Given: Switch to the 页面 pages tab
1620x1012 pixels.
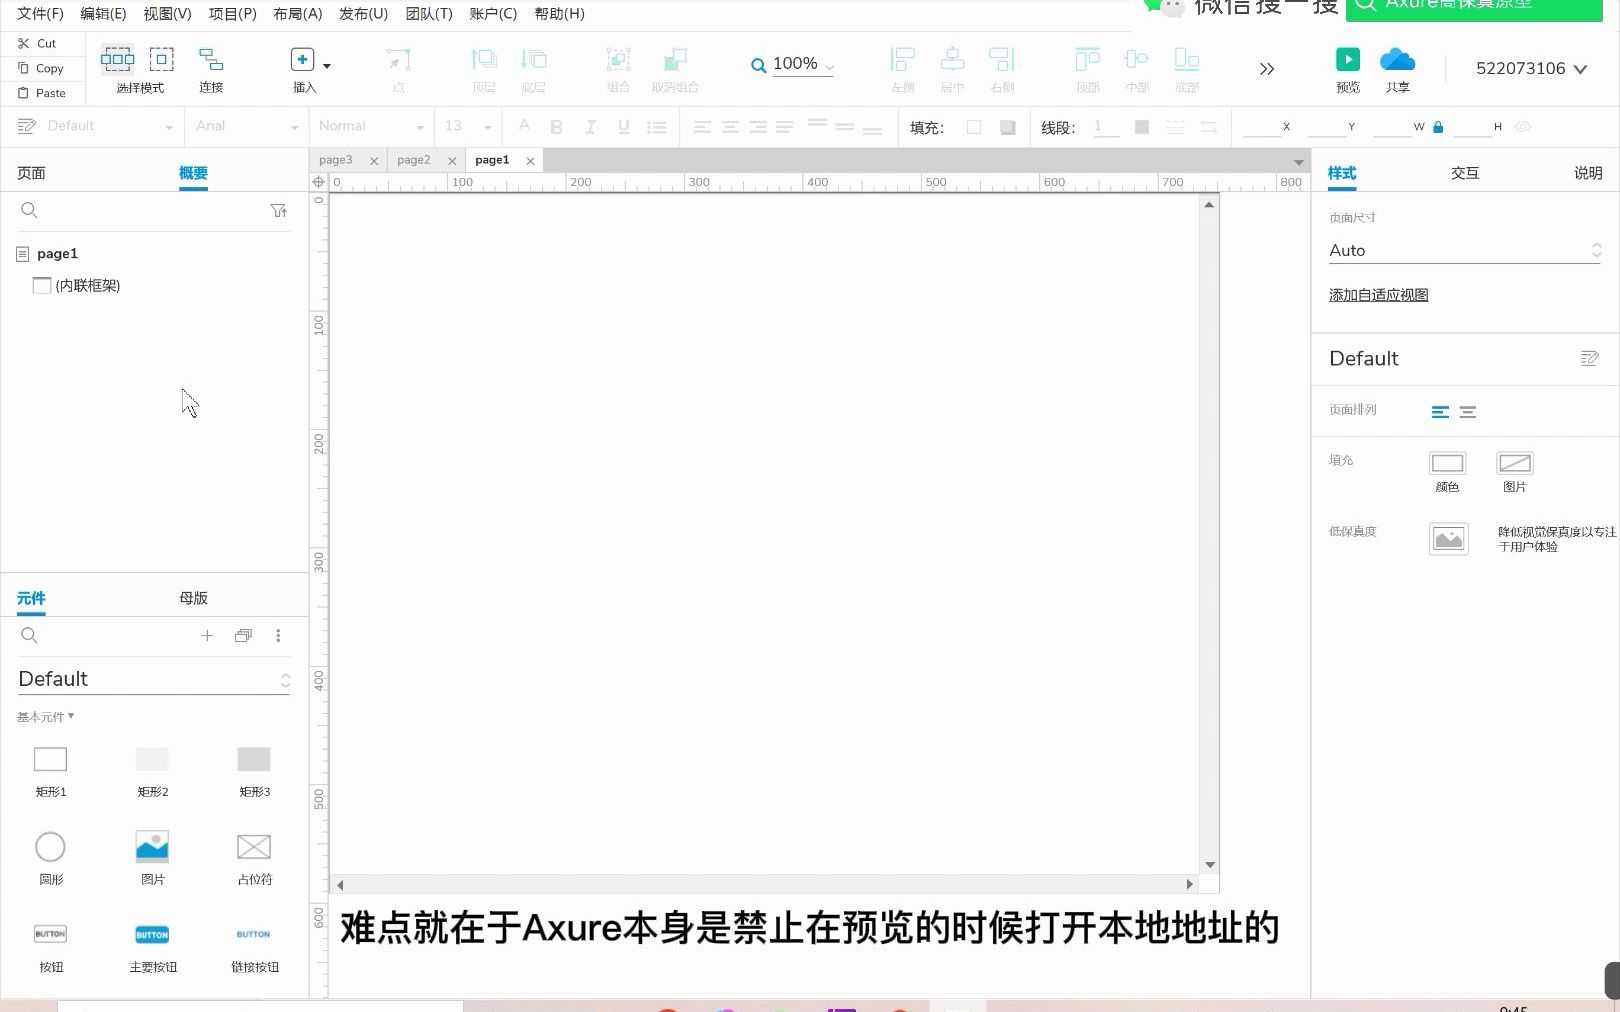Looking at the screenshot, I should (31, 173).
